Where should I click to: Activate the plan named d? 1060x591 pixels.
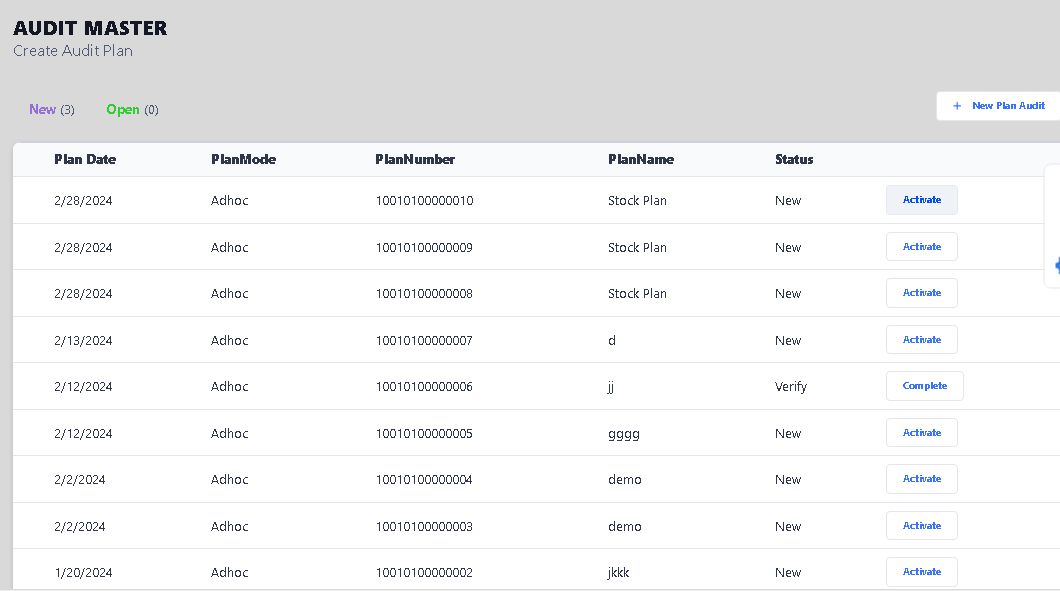tap(921, 340)
